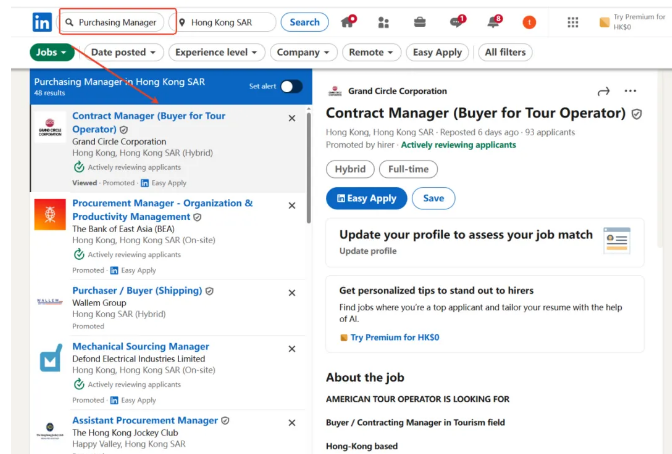Open All filters
Screen dimensions: 672x454
(504, 52)
